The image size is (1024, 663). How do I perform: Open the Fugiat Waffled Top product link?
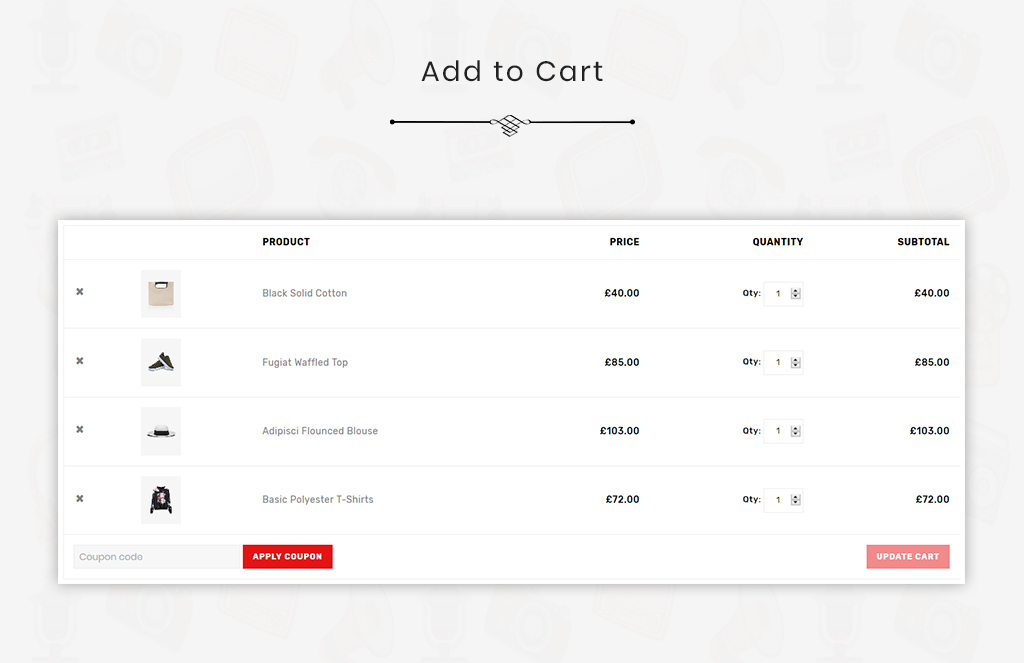point(305,362)
